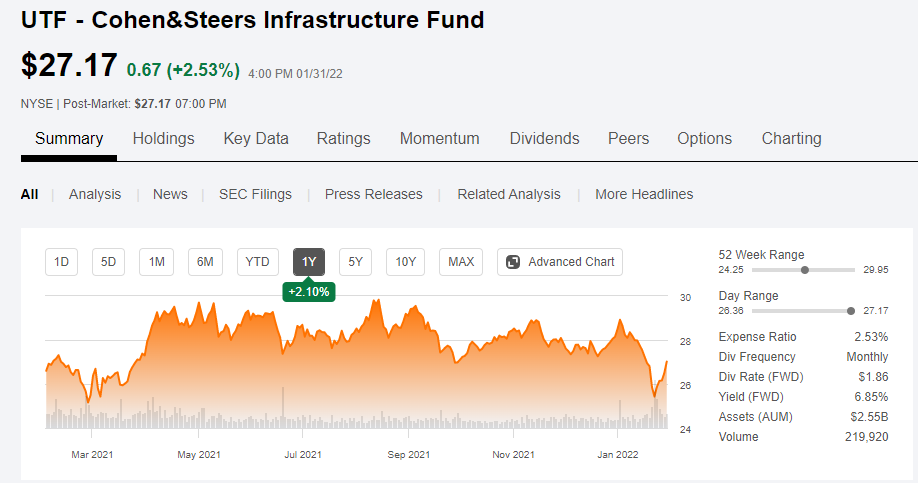This screenshot has width=918, height=483.
Task: Click the day range low 26.36
Action: [731, 311]
